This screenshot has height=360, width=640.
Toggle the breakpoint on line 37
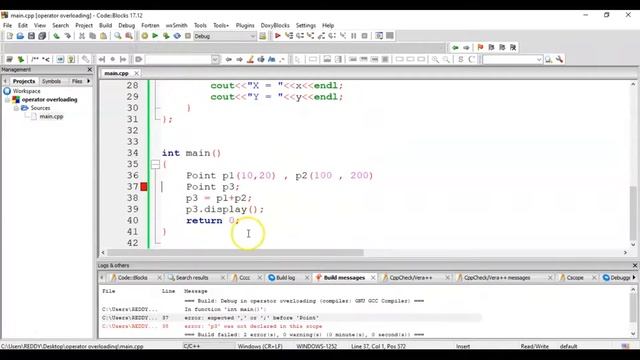(144, 187)
